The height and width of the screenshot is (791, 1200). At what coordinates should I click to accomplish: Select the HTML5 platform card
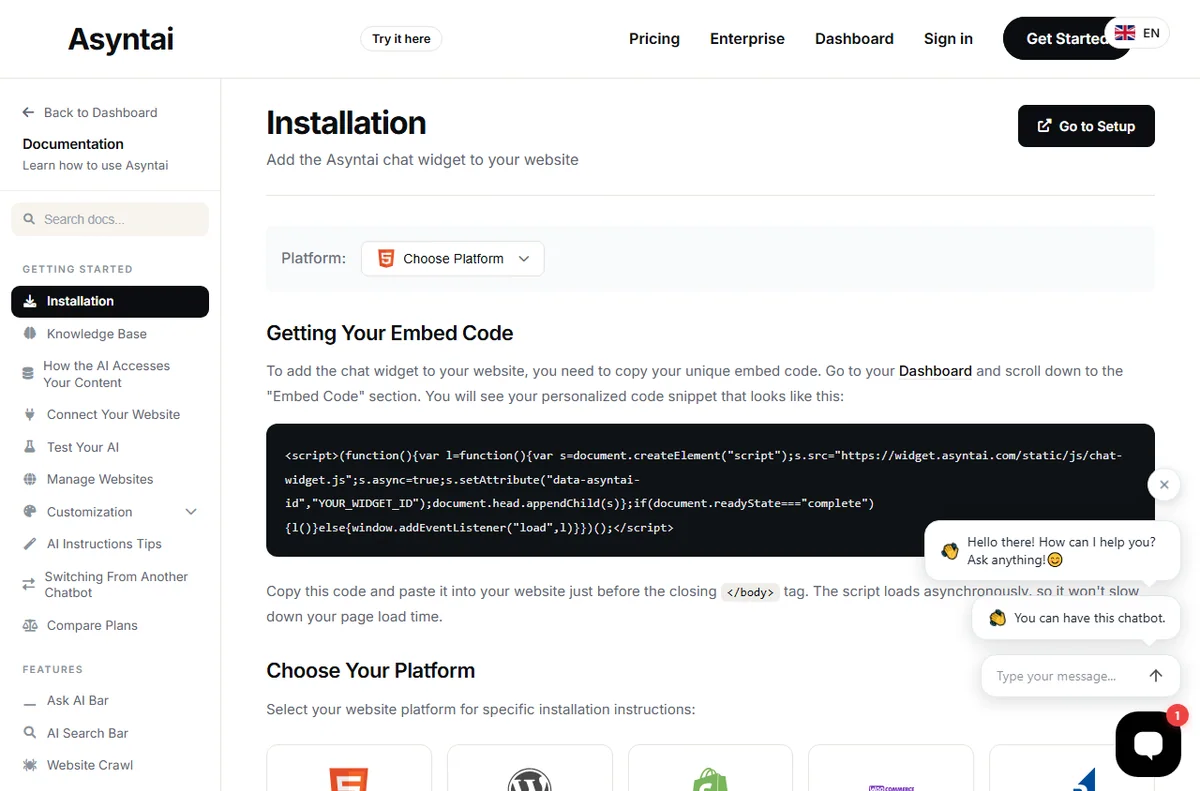pos(349,768)
